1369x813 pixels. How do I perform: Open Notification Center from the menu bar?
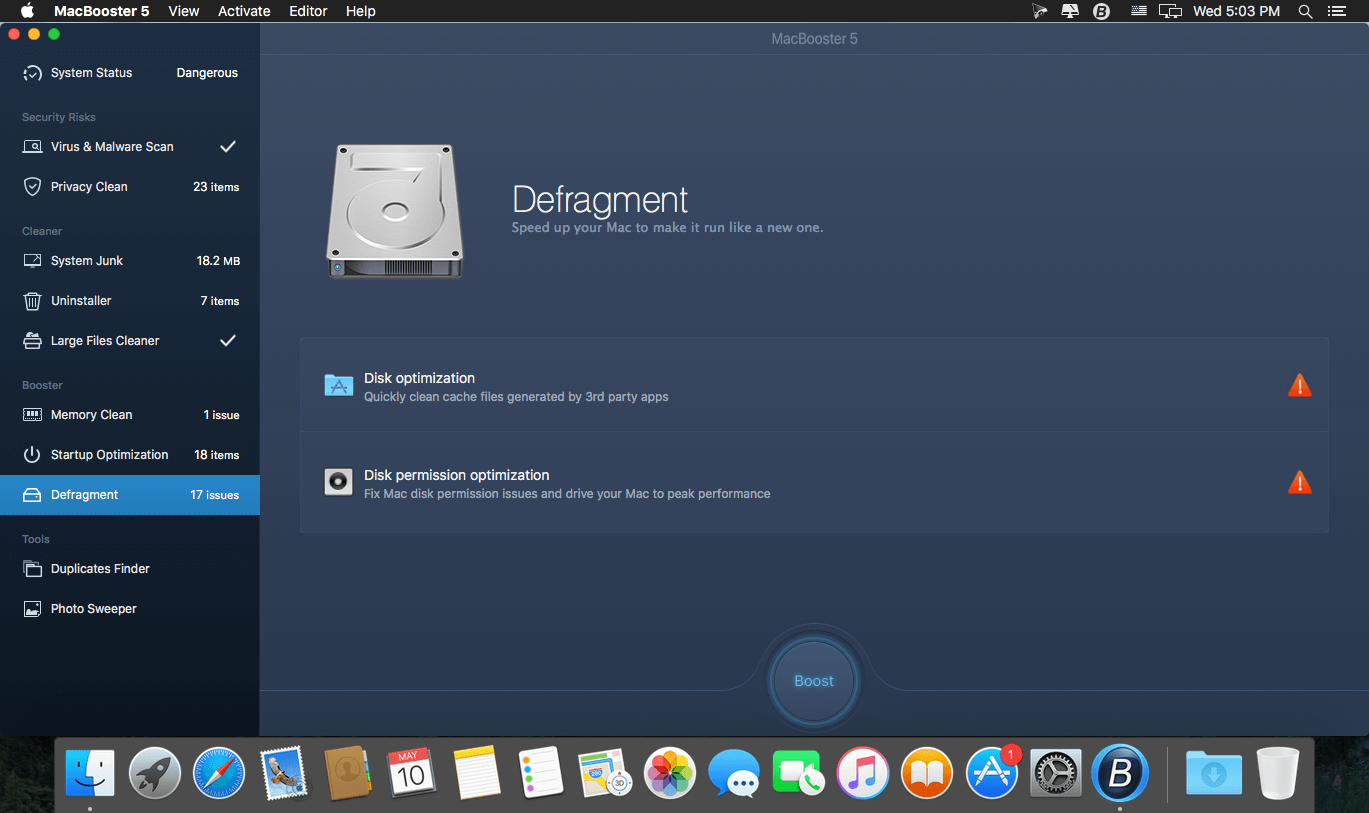(x=1337, y=11)
